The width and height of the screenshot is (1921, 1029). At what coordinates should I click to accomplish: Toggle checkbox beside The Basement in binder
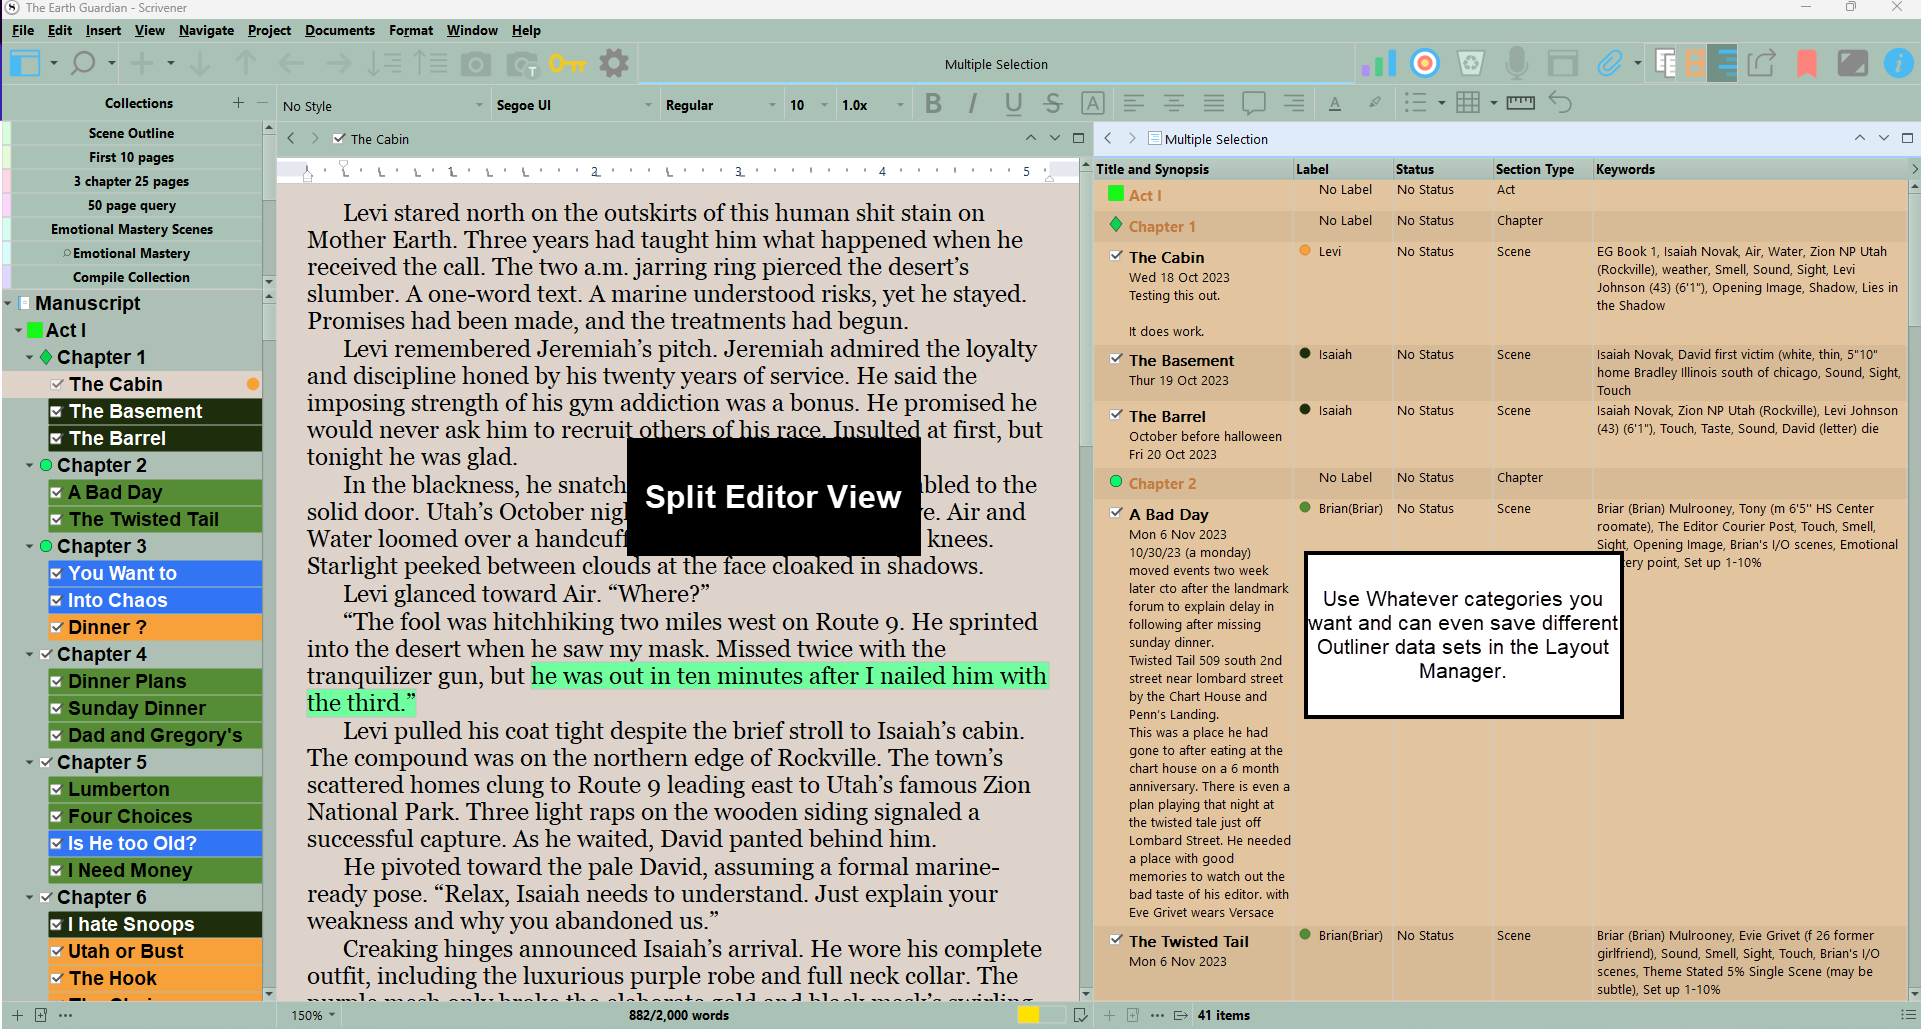click(56, 411)
